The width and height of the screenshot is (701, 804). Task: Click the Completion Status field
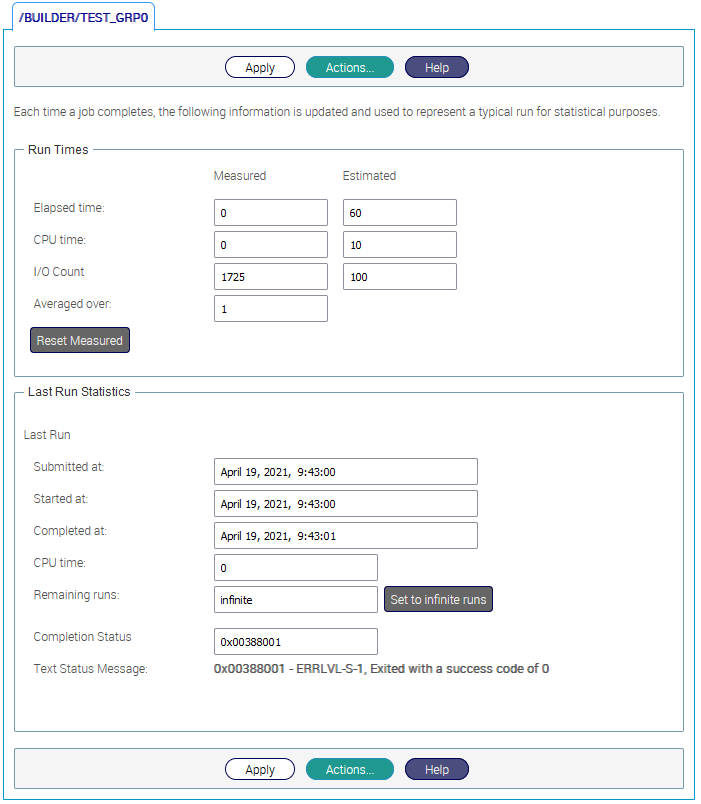(x=296, y=642)
